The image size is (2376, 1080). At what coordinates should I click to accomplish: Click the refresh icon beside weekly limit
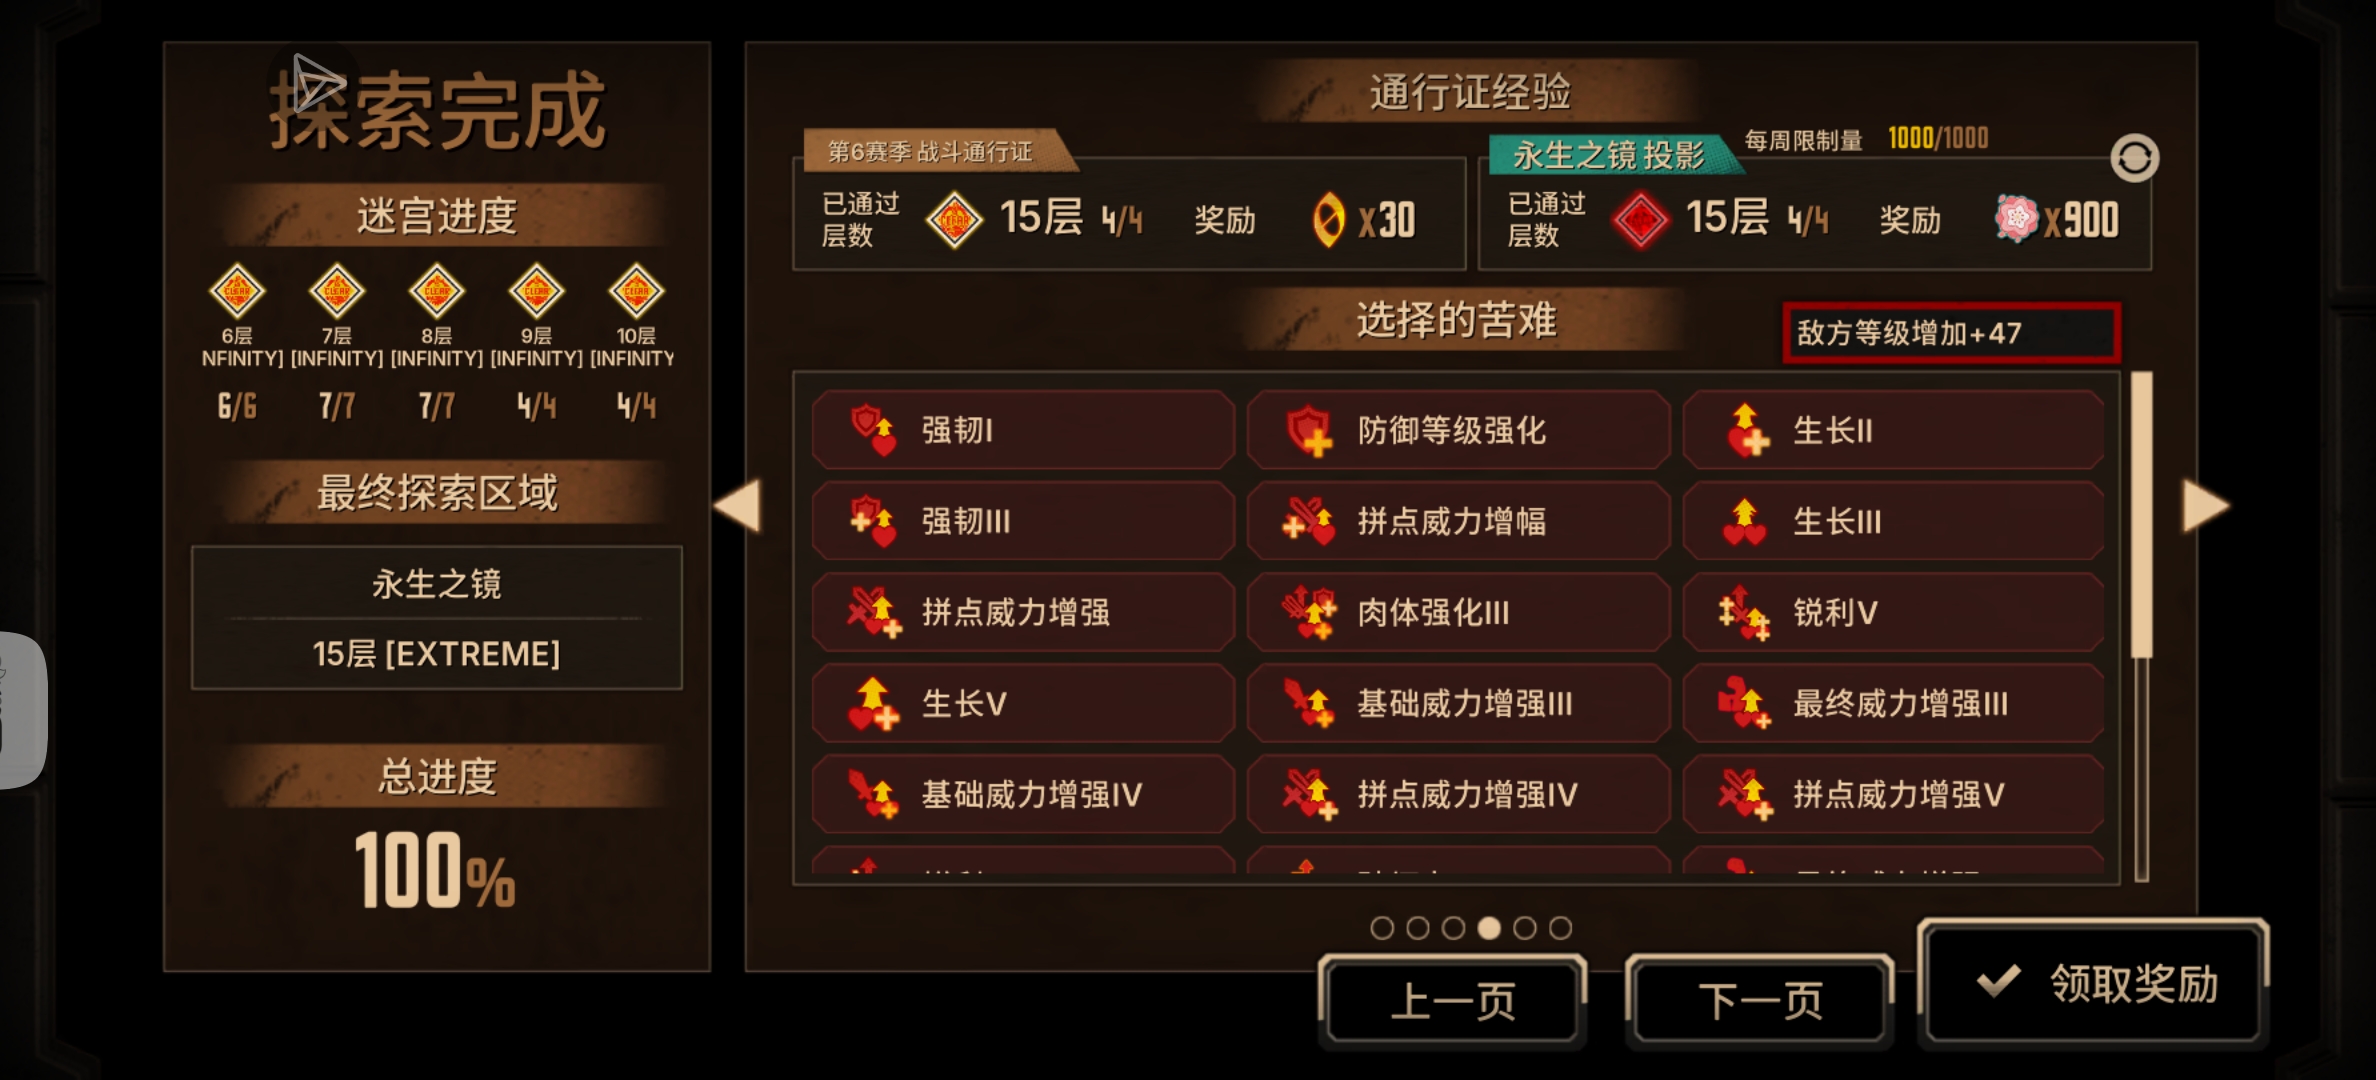pos(2134,158)
